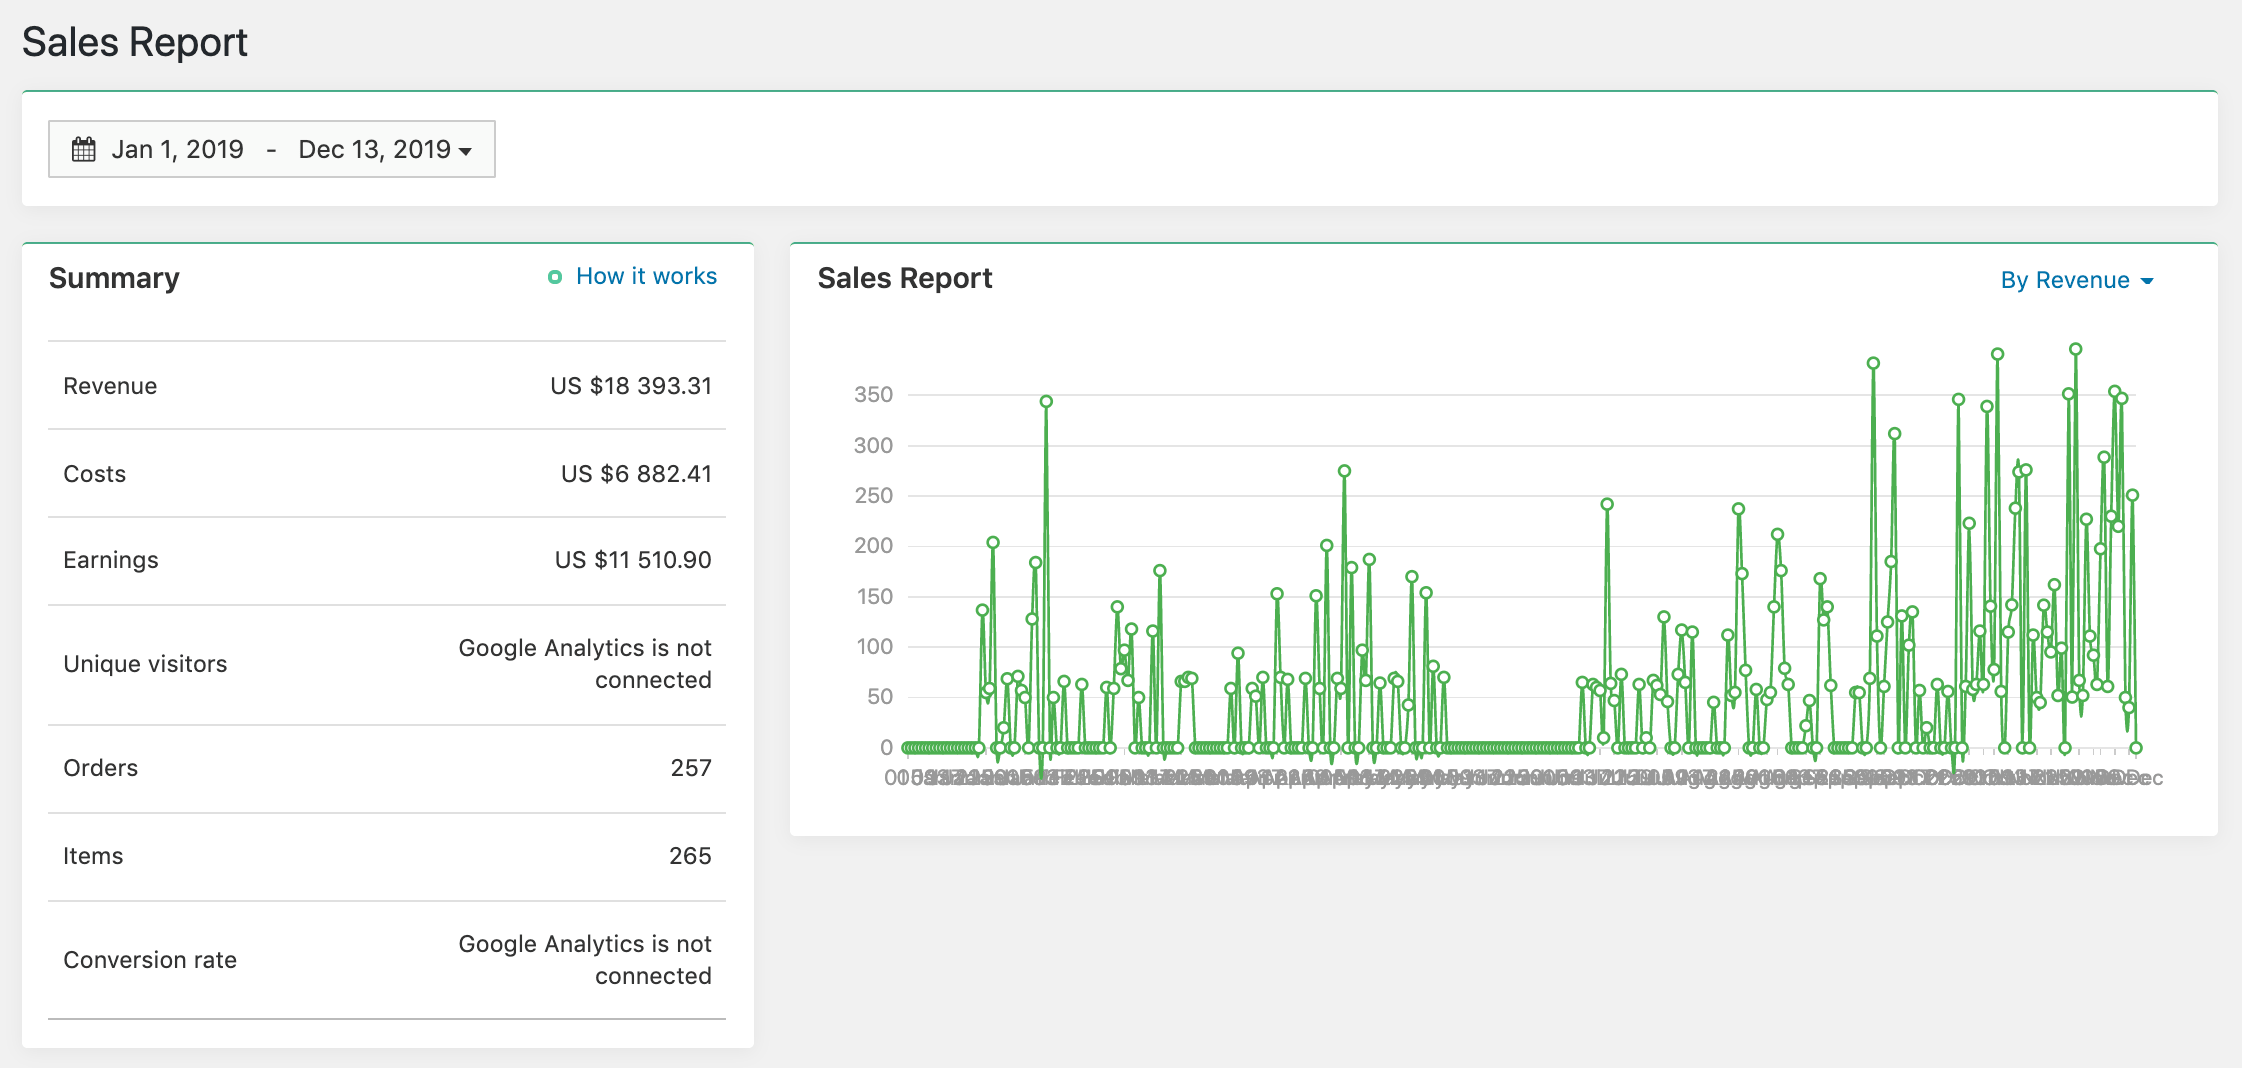Screen dimensions: 2242x1068
Task: Click the Unique visitors row label
Action: [x=145, y=664]
